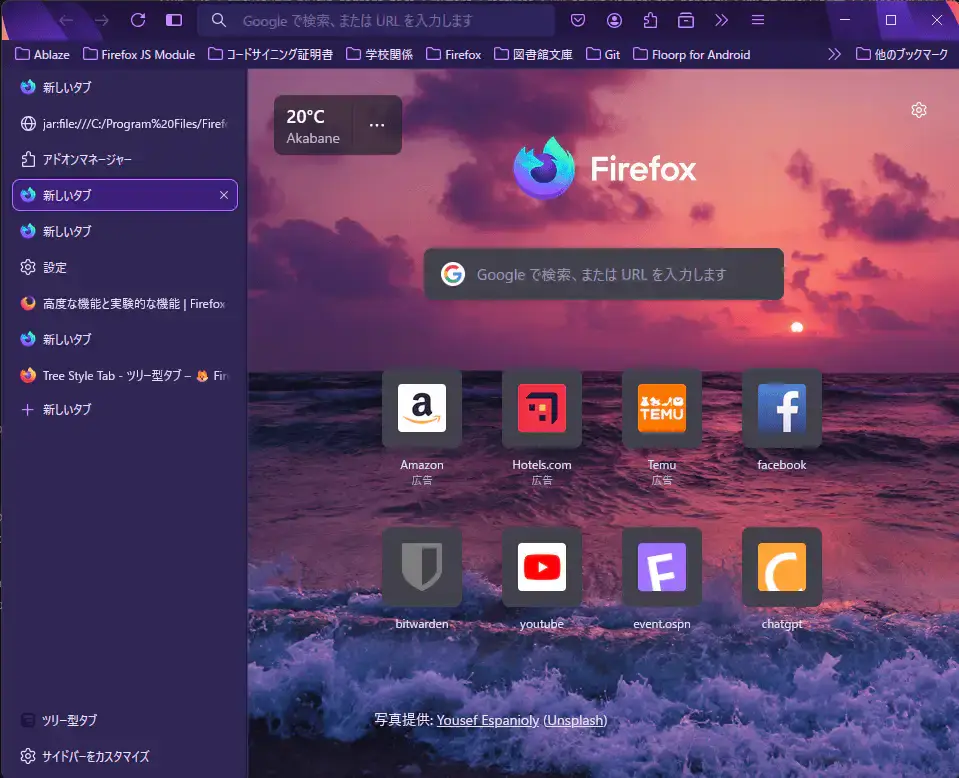Screen dimensions: 959x778
Task: Open the new tab page settings gear
Action: coord(919,110)
